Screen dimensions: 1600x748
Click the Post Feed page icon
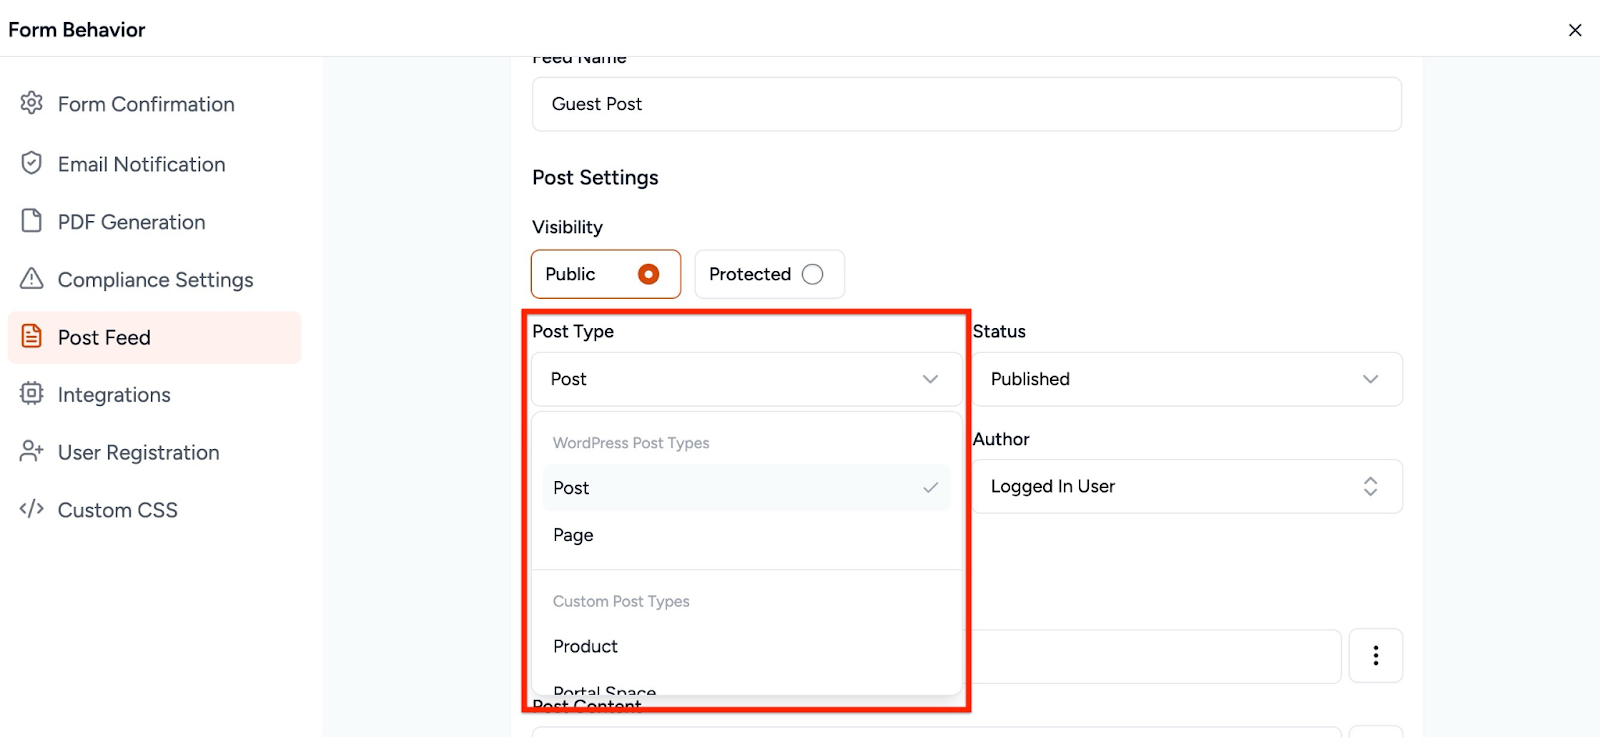click(x=32, y=337)
